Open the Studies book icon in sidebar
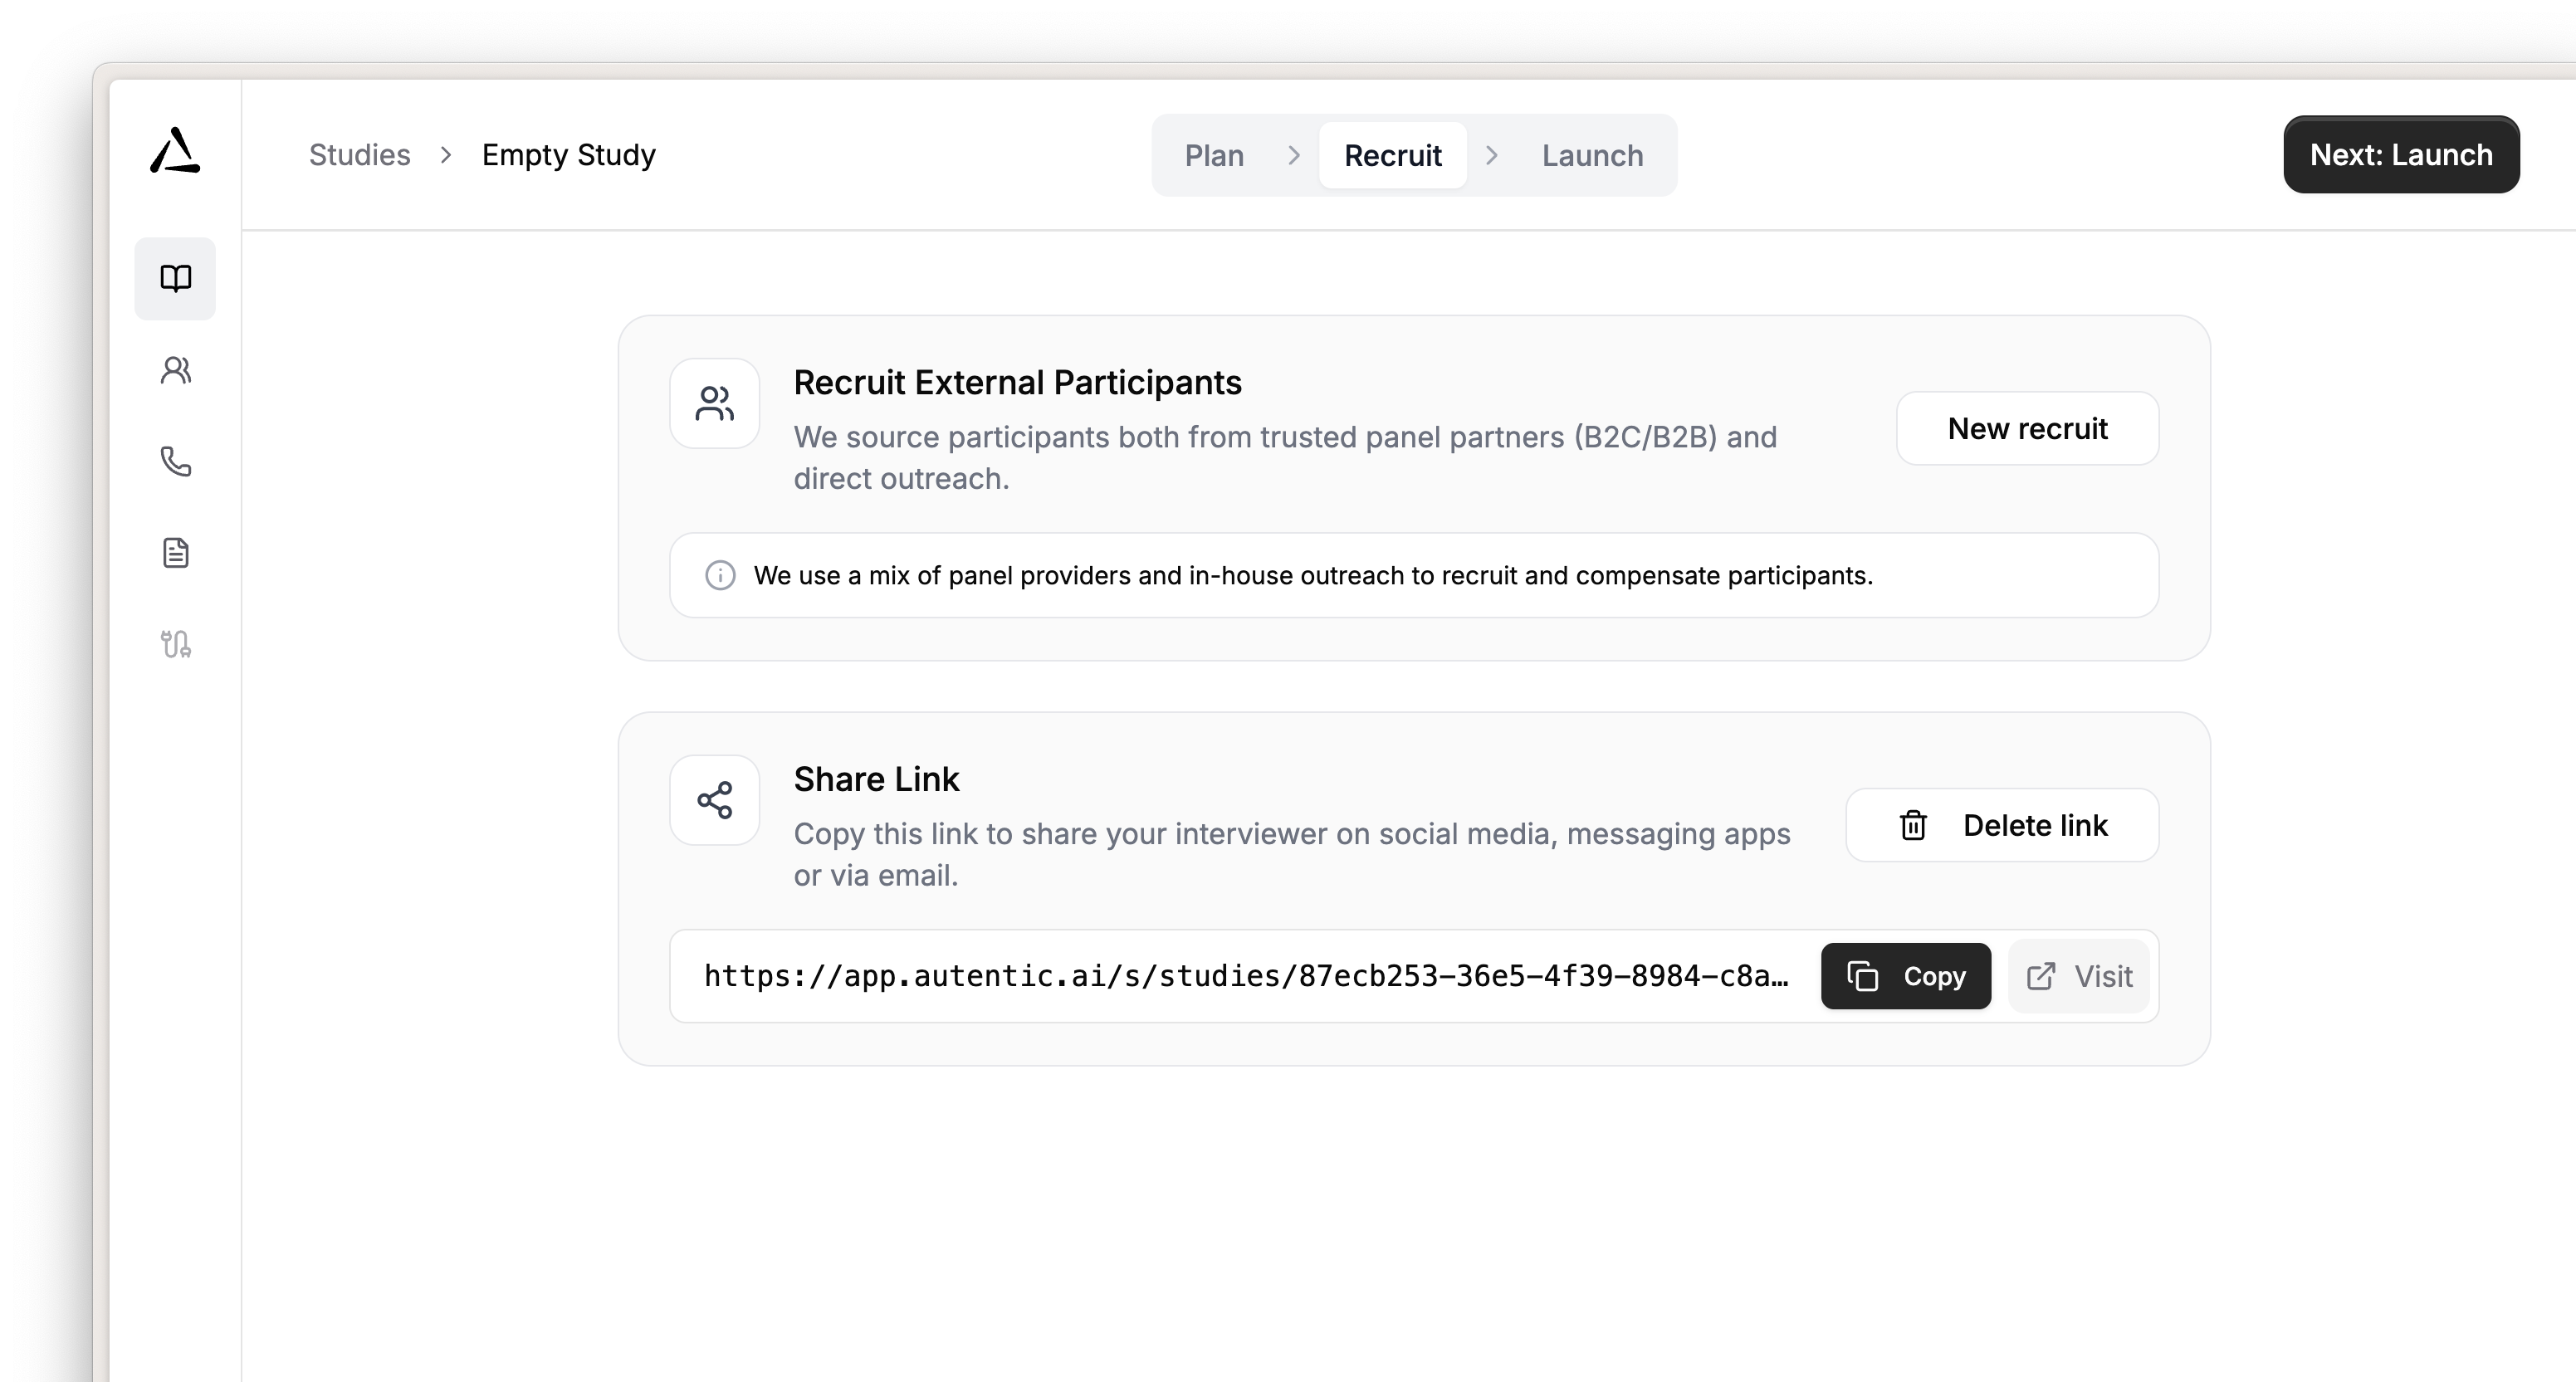 pos(176,278)
